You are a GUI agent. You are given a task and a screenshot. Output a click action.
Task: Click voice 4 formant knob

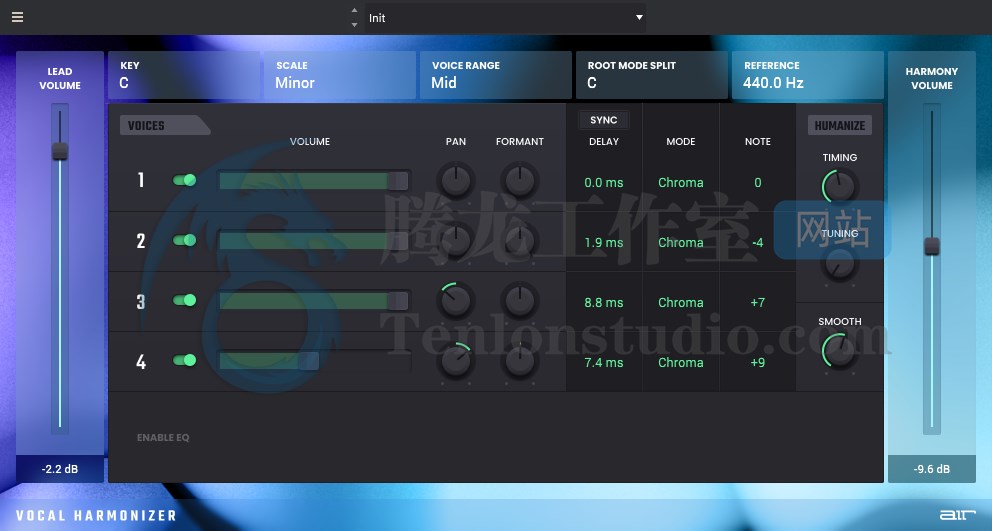tap(520, 361)
